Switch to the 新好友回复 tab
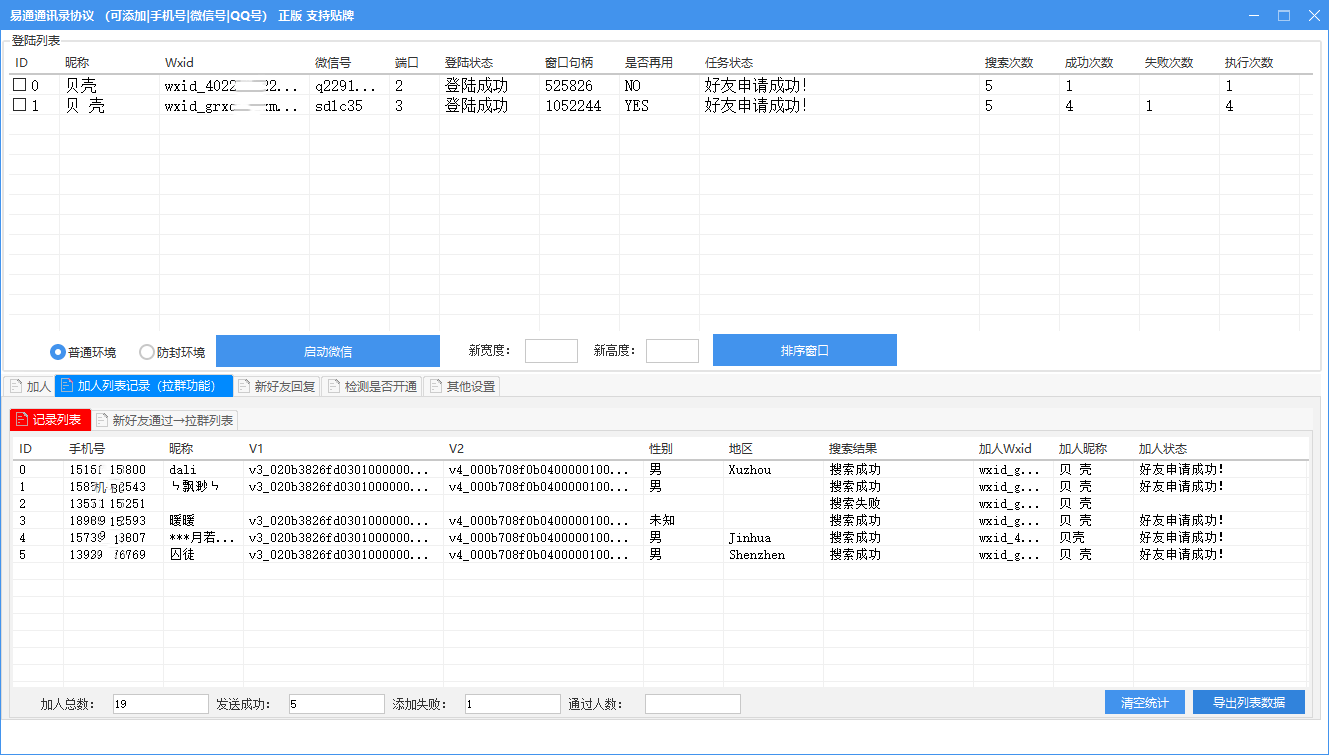This screenshot has width=1329, height=755. [277, 386]
